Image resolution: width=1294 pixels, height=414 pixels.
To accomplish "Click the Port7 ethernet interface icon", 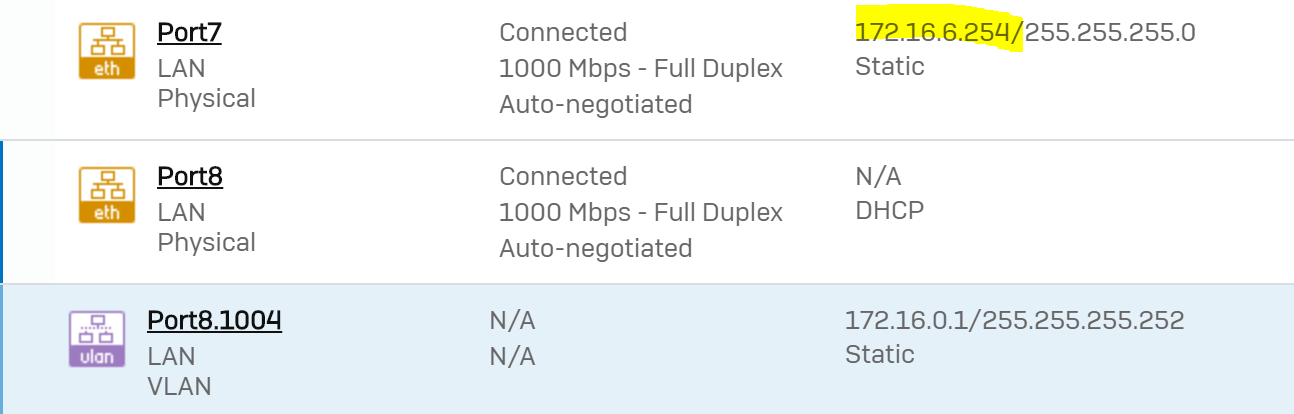I will click(x=107, y=50).
